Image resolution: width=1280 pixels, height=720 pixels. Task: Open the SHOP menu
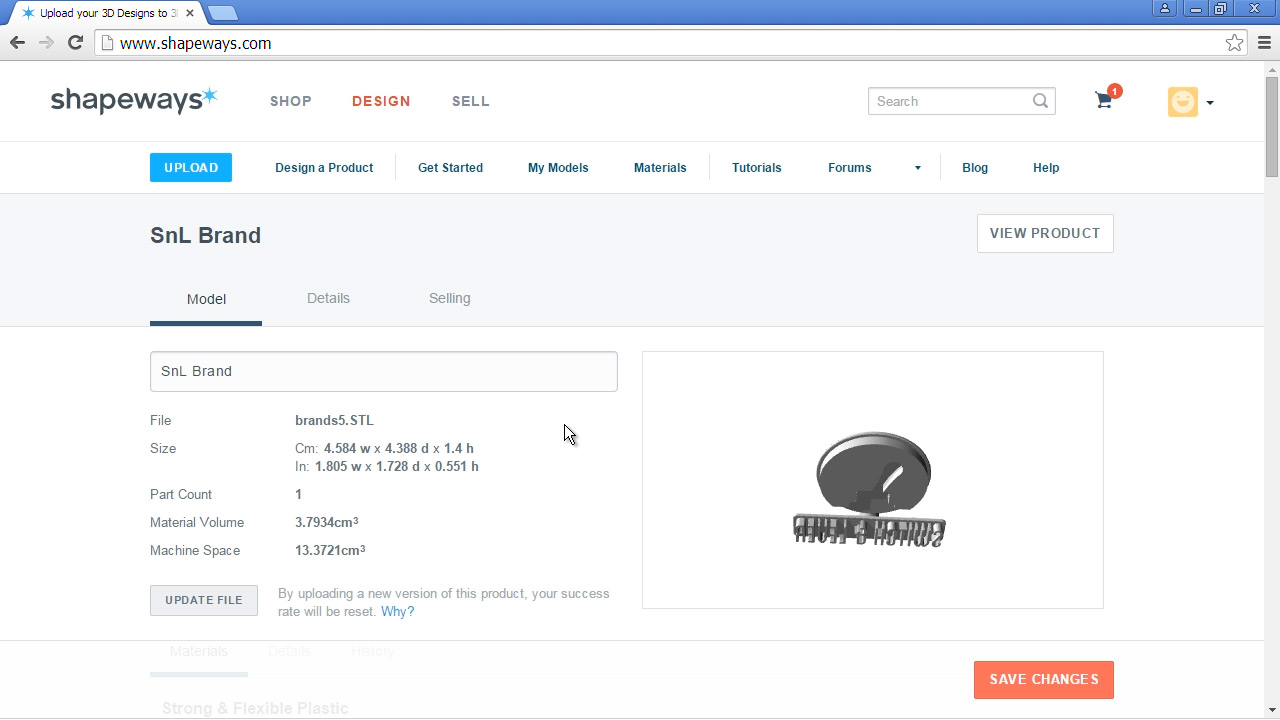click(291, 101)
